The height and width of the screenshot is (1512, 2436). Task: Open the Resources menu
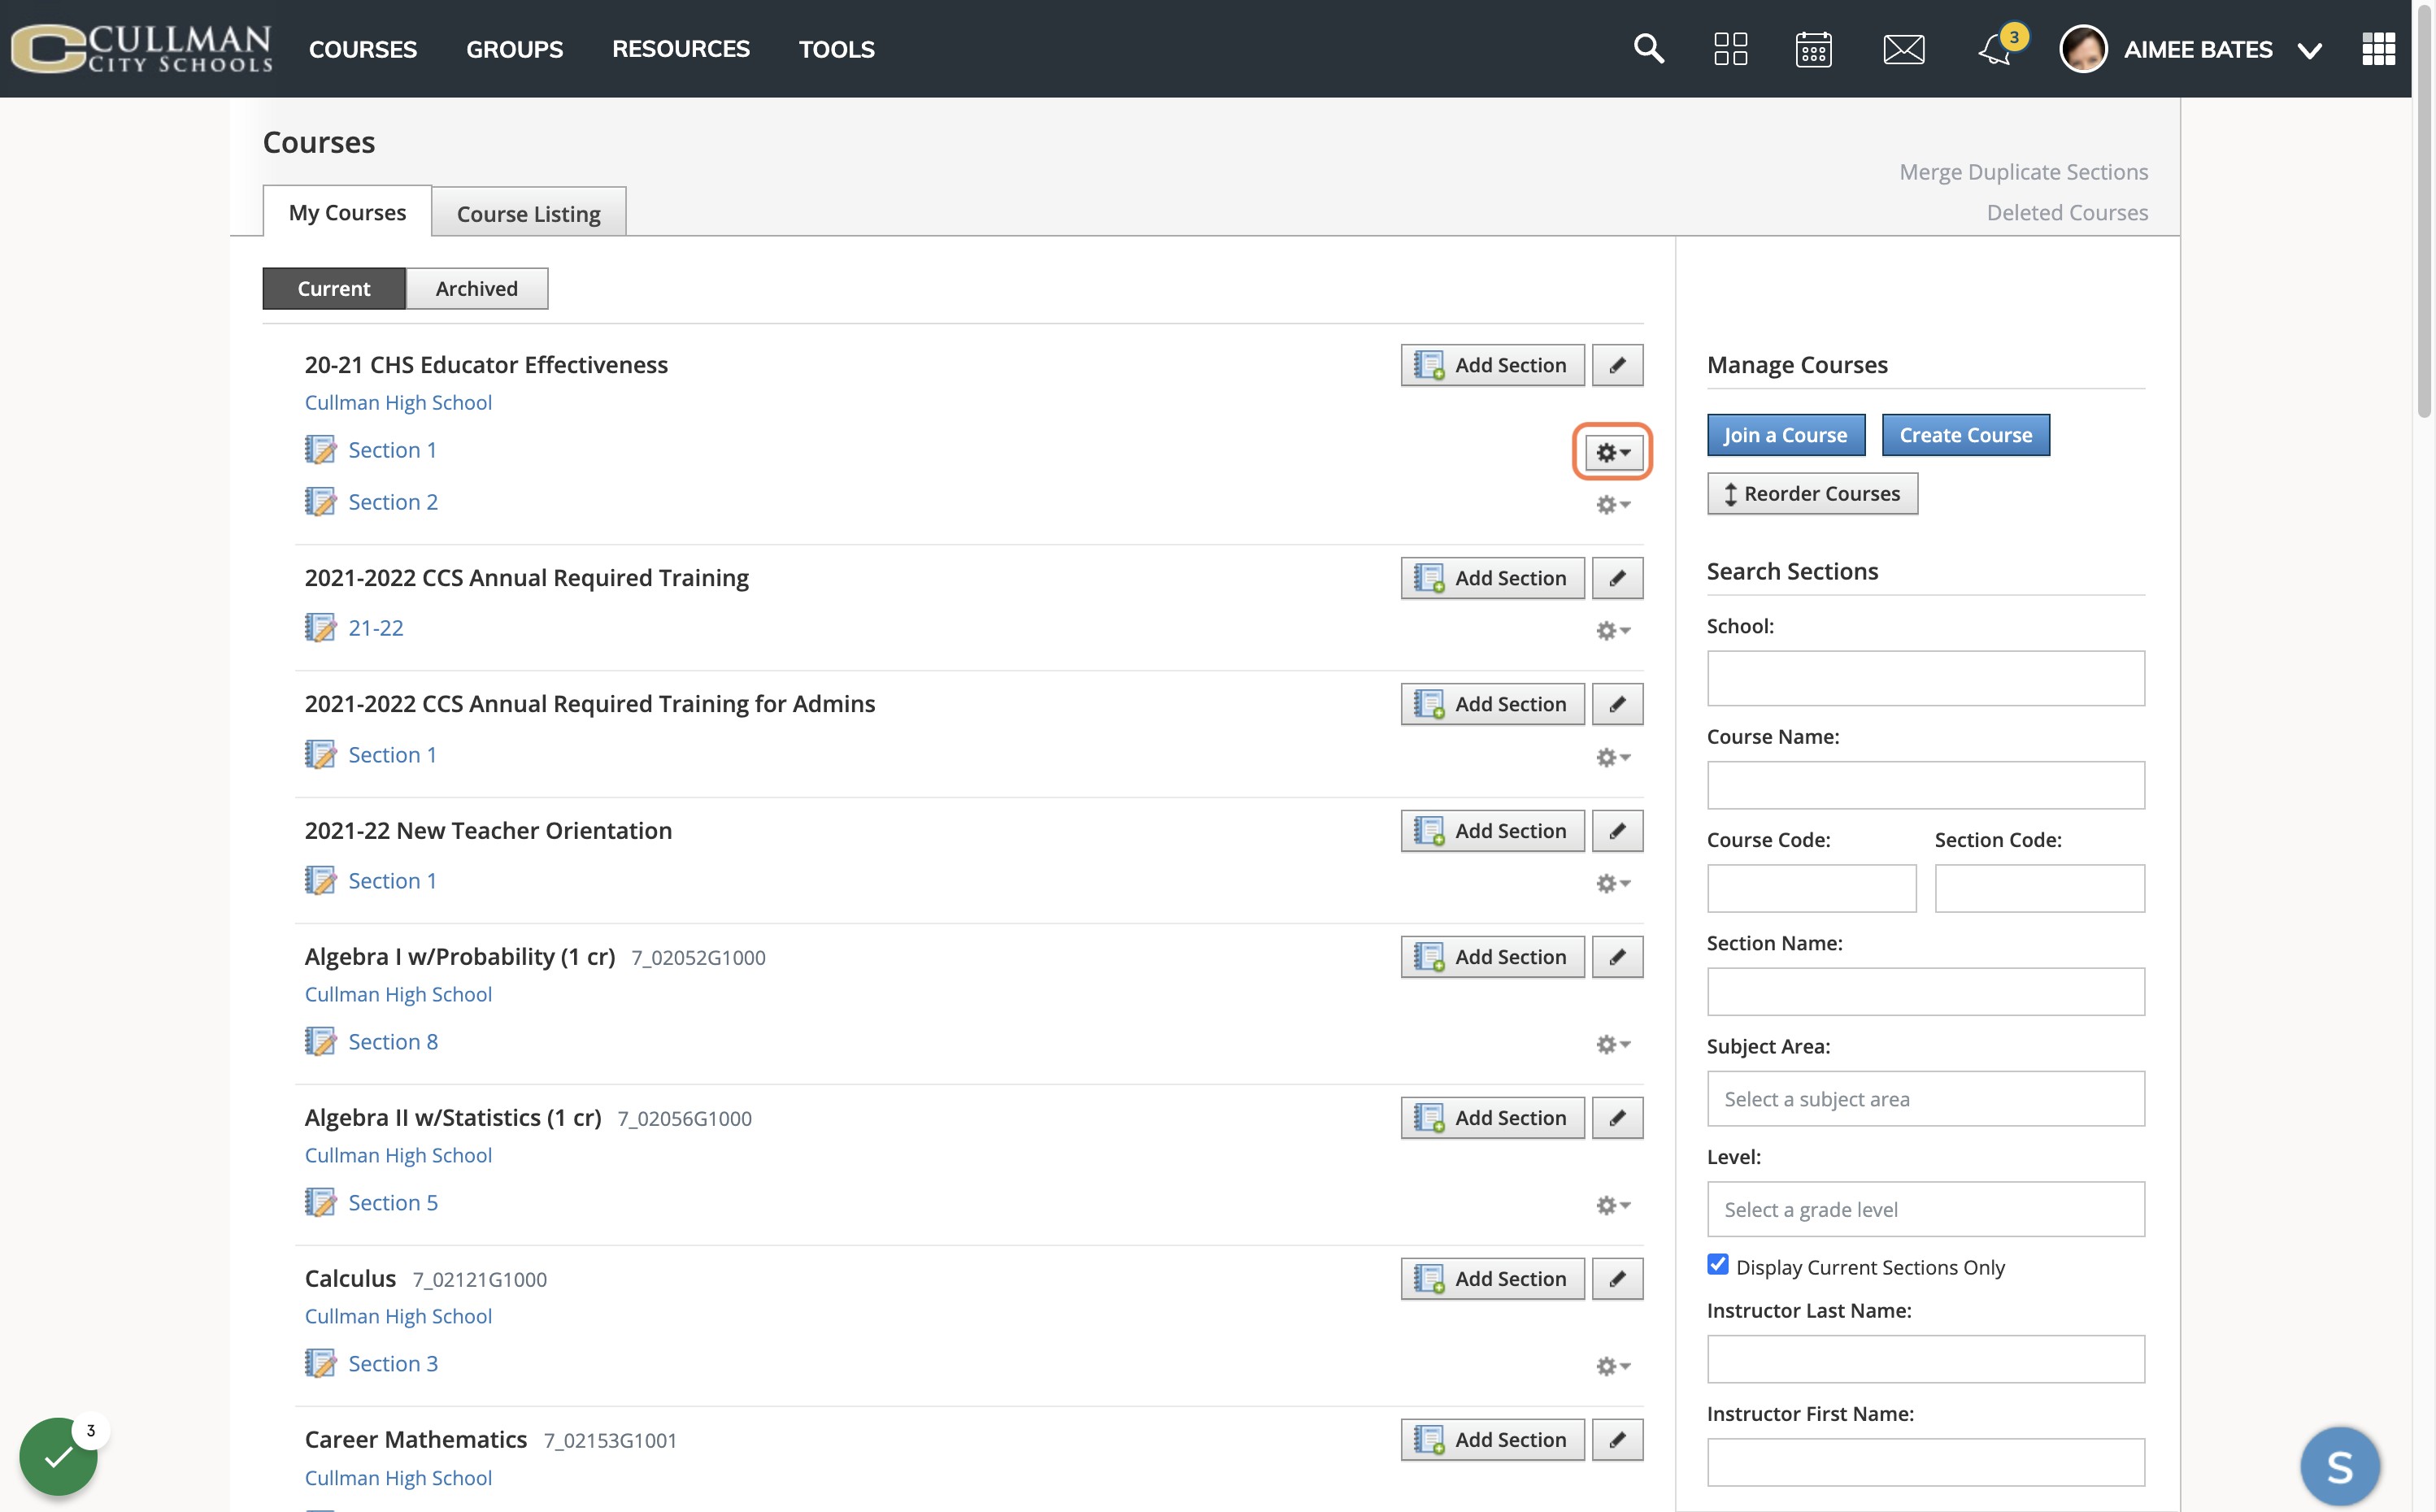coord(680,49)
